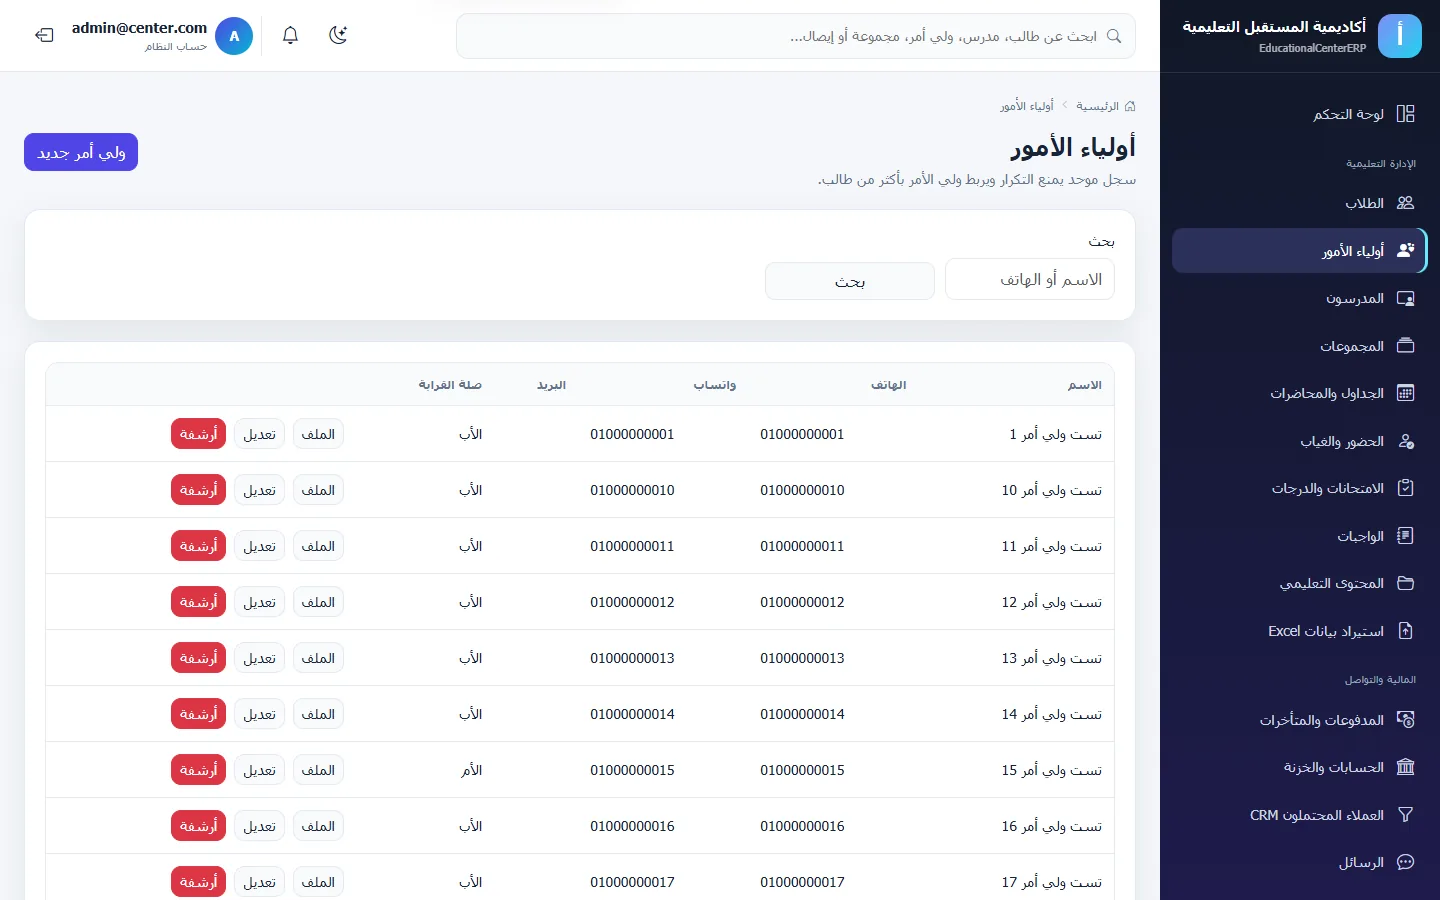Click the bank icon next to الحسابات والخزنة
Screen dimensions: 1440x900
[1405, 767]
